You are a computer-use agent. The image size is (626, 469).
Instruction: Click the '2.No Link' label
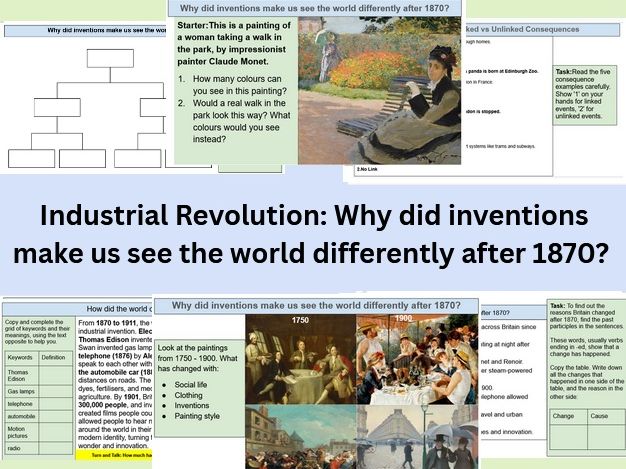(x=367, y=169)
